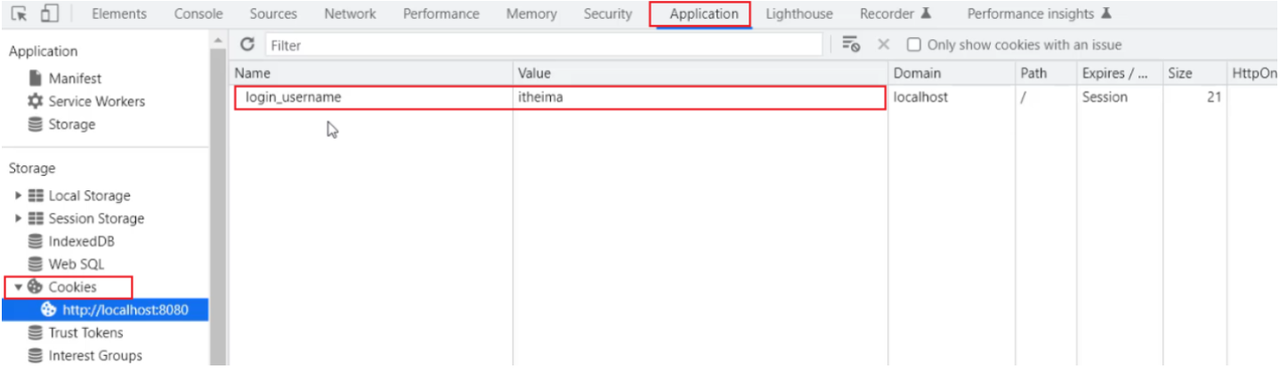Select the Interest Groups database icon
Image resolution: width=1280 pixels, height=377 pixels.
pyautogui.click(x=36, y=356)
